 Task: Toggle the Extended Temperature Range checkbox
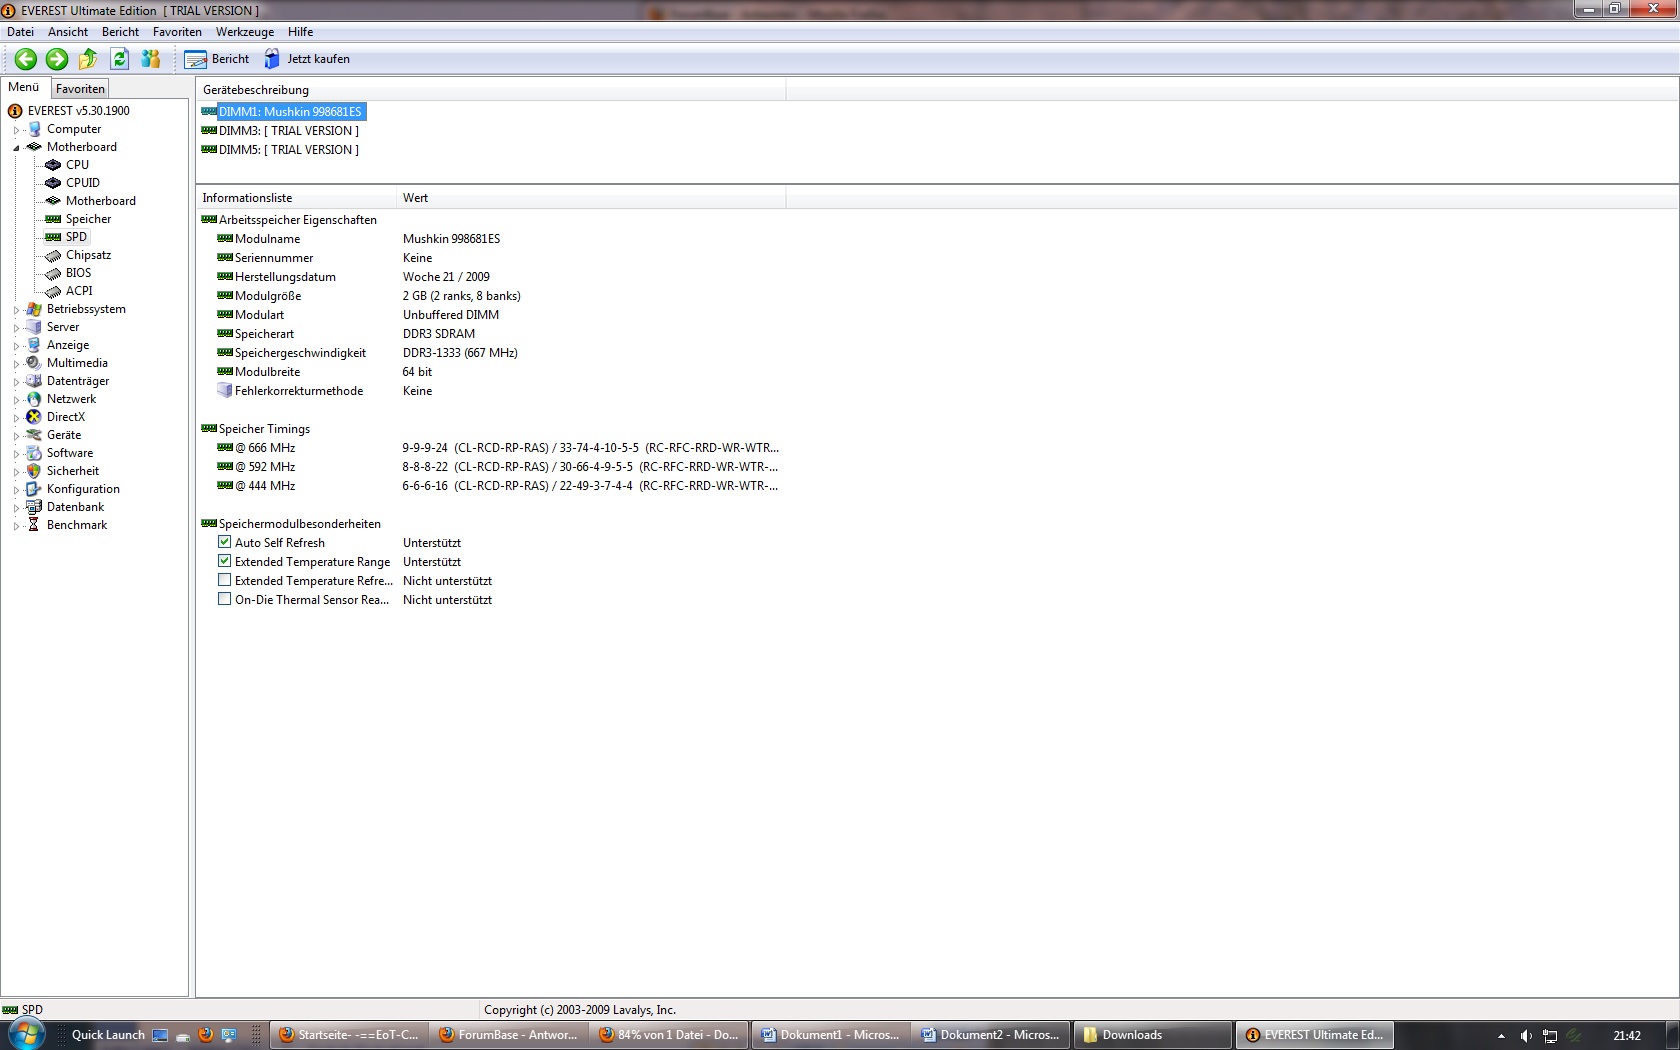[225, 561]
